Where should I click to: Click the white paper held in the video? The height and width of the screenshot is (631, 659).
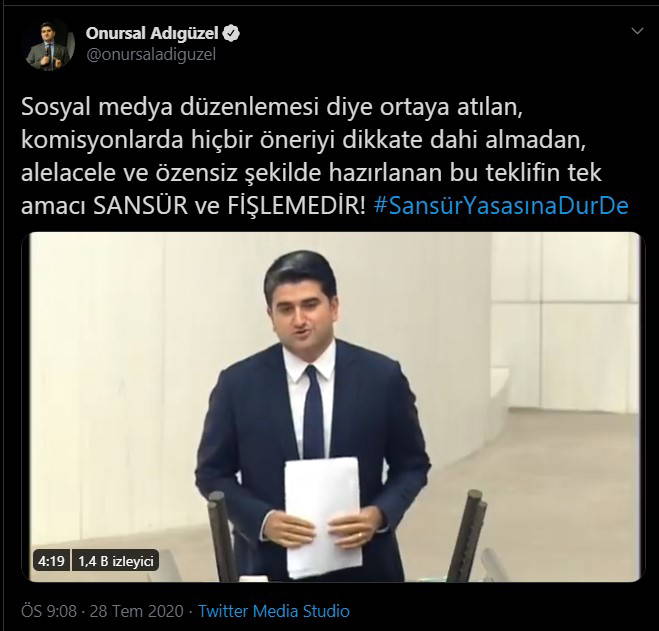coord(323,517)
